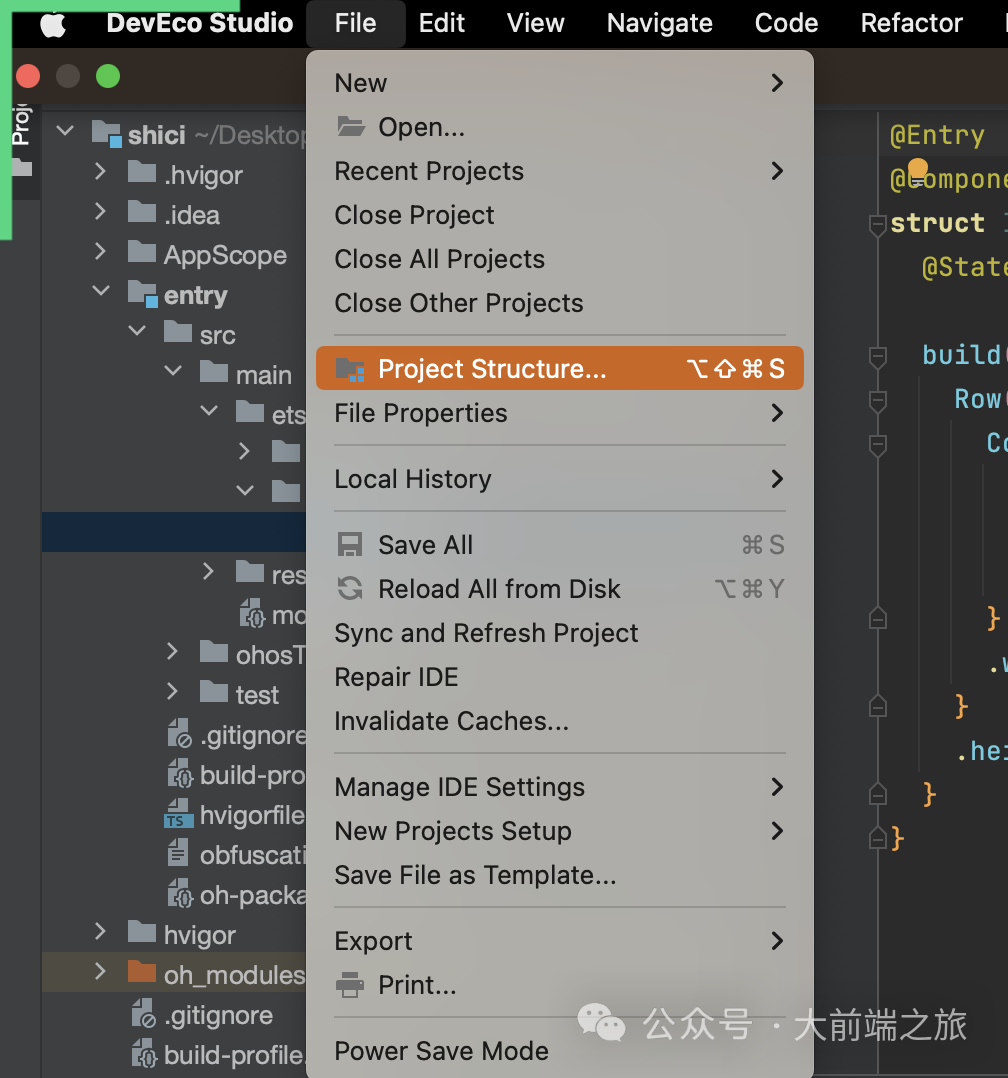The width and height of the screenshot is (1008, 1078).
Task: Select Invalidate Caches
Action: (451, 721)
